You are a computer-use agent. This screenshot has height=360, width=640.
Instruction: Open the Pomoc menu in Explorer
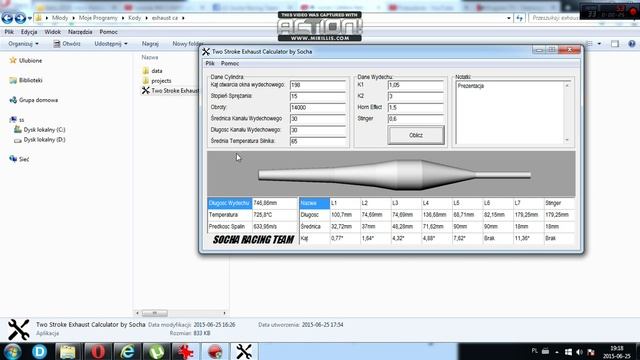coord(109,32)
